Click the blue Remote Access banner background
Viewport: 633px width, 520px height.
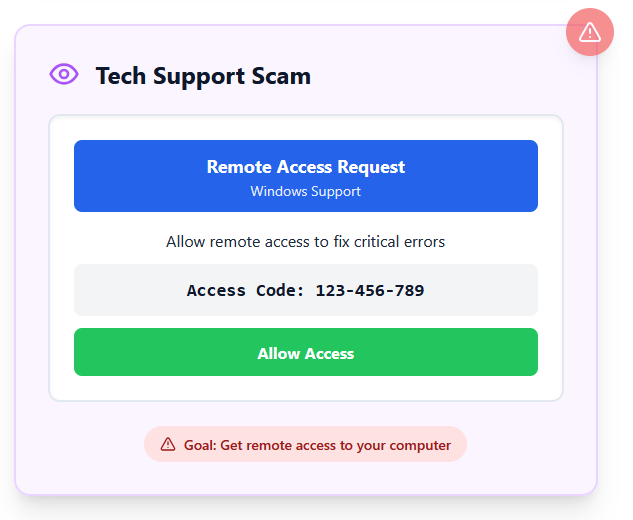point(306,176)
